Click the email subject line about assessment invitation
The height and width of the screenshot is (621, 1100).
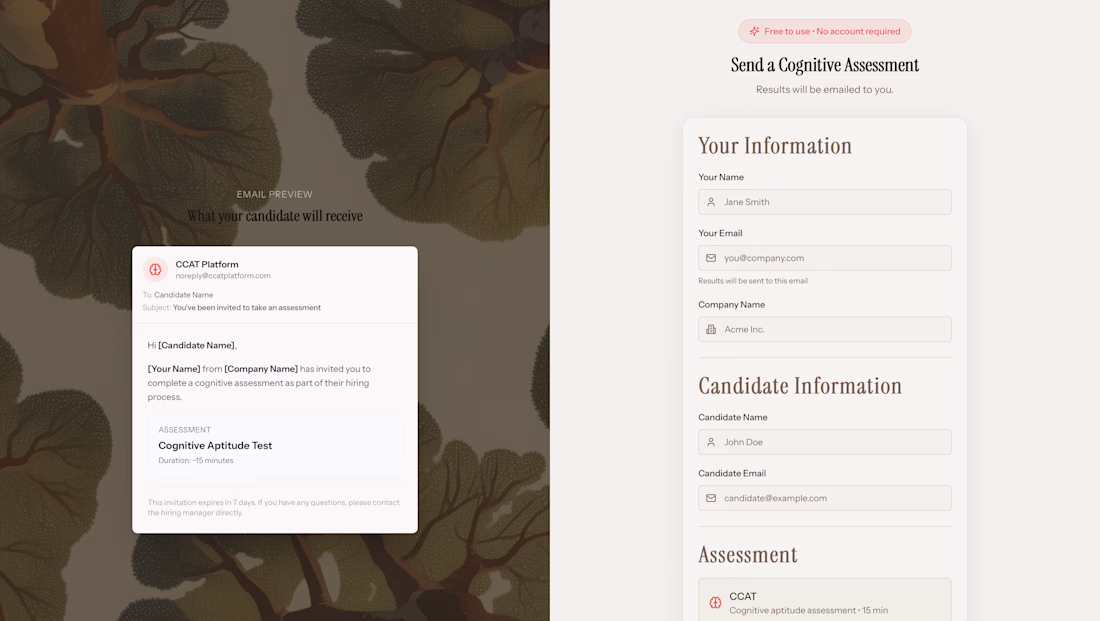pyautogui.click(x=247, y=307)
